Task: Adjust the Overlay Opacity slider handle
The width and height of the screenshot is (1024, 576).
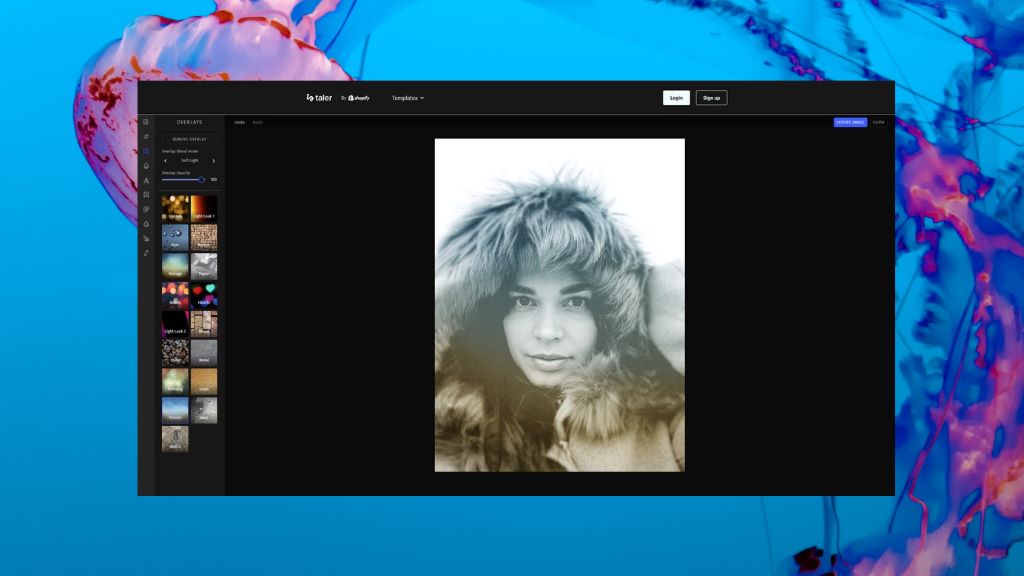Action: tap(201, 180)
